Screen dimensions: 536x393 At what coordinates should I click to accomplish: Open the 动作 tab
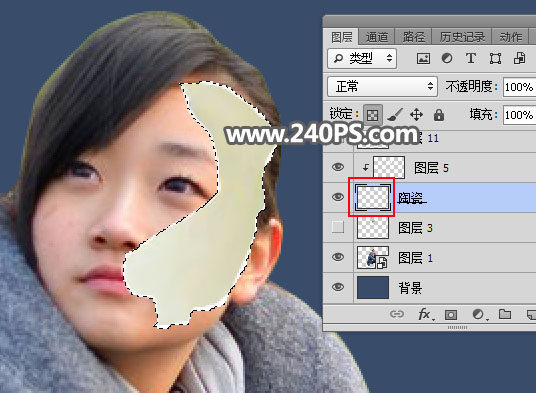point(511,37)
